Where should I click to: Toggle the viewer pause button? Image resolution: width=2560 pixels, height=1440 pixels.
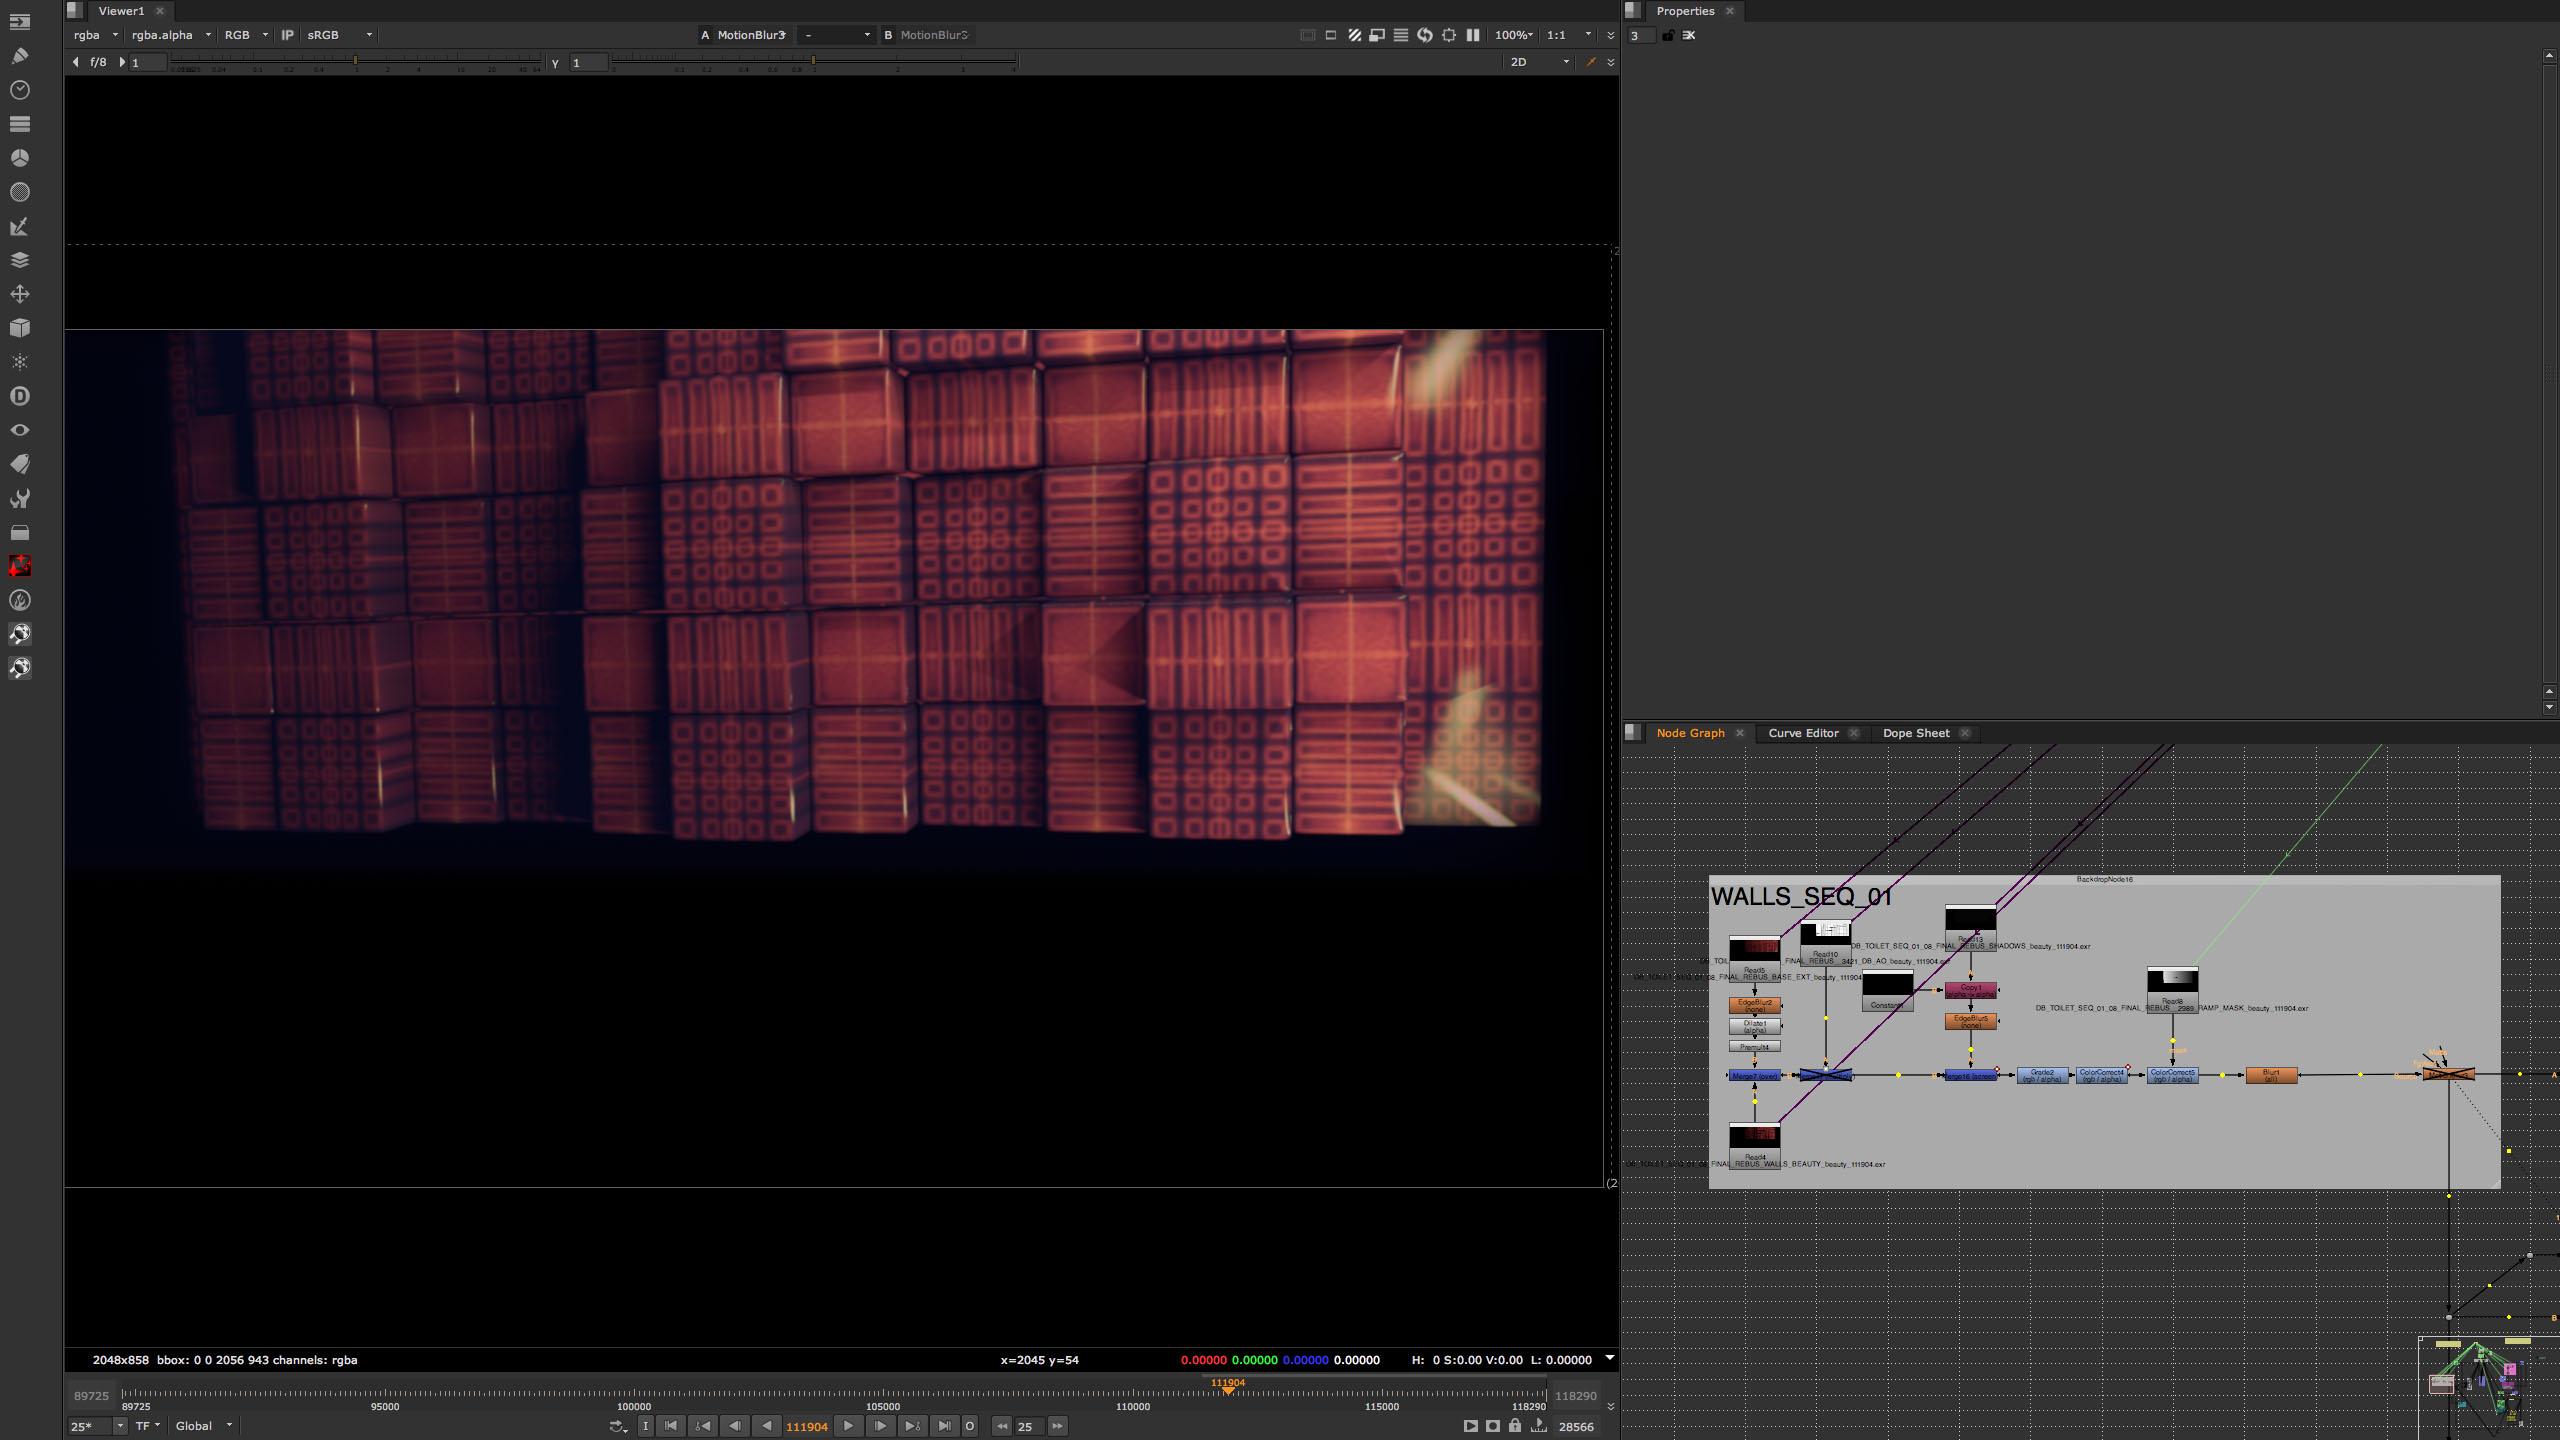1473,35
